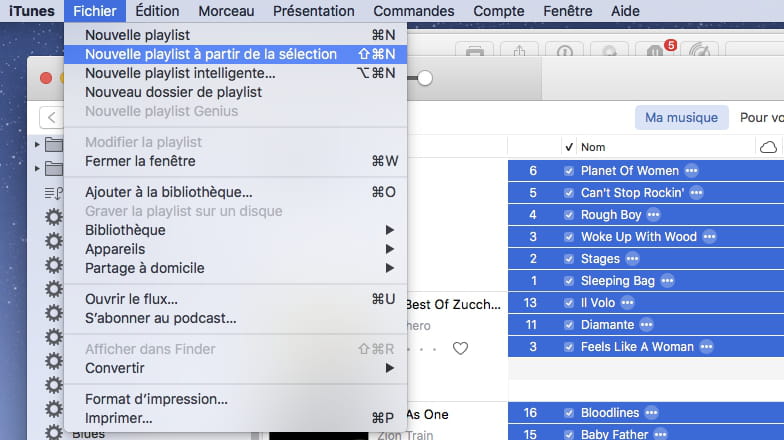Choose Format d'impression…
This screenshot has height=440, width=784.
(236, 399)
